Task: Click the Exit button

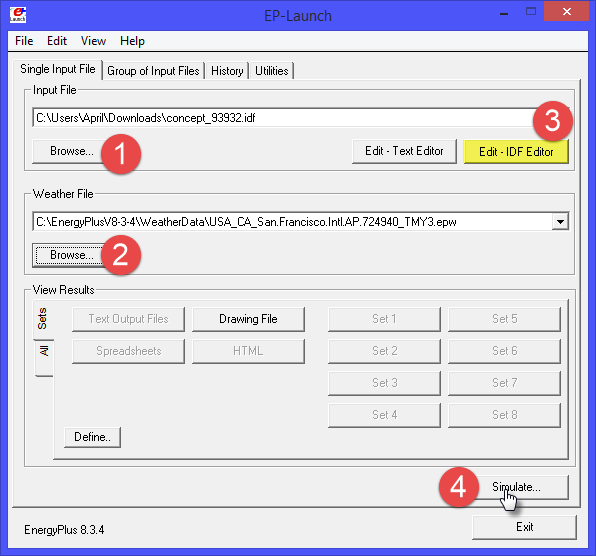Action: point(525,527)
